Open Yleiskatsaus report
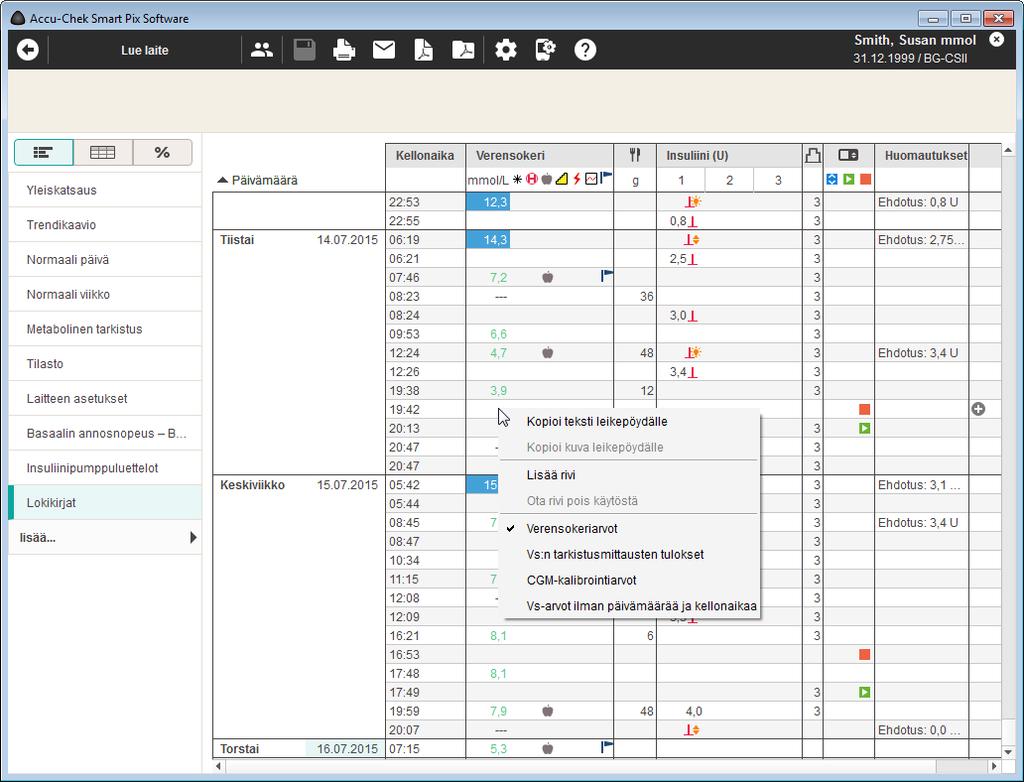 (104, 190)
